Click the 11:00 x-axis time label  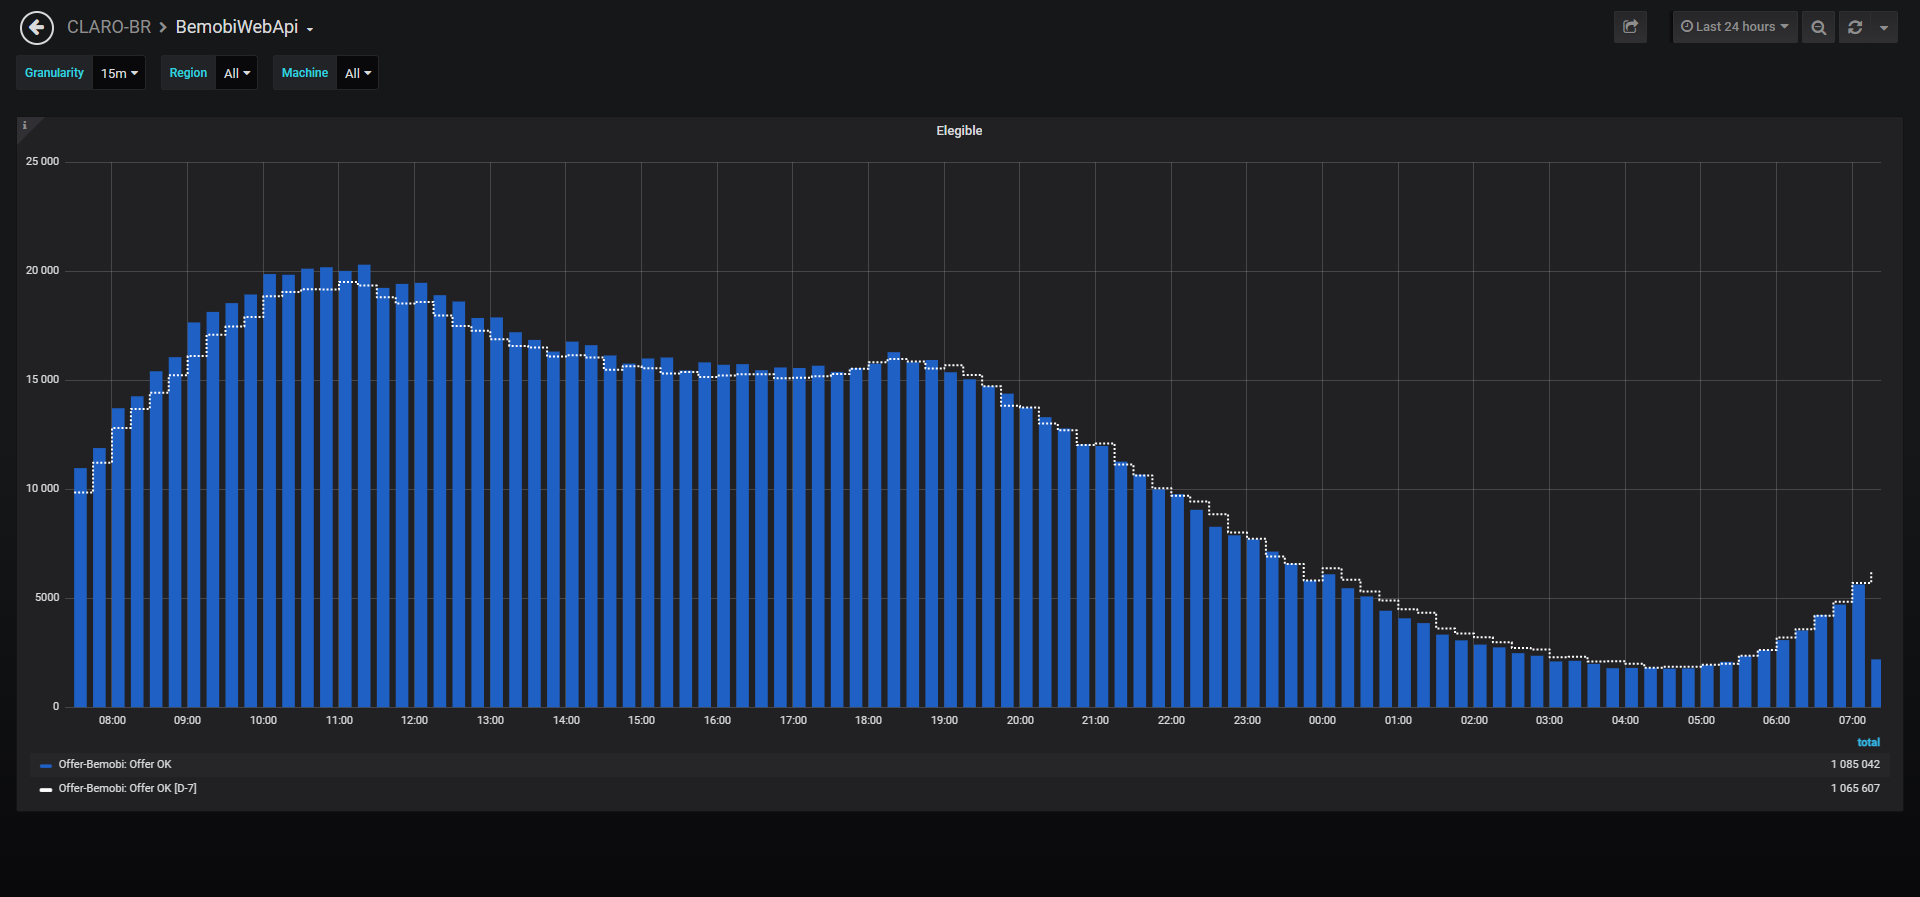tap(339, 720)
